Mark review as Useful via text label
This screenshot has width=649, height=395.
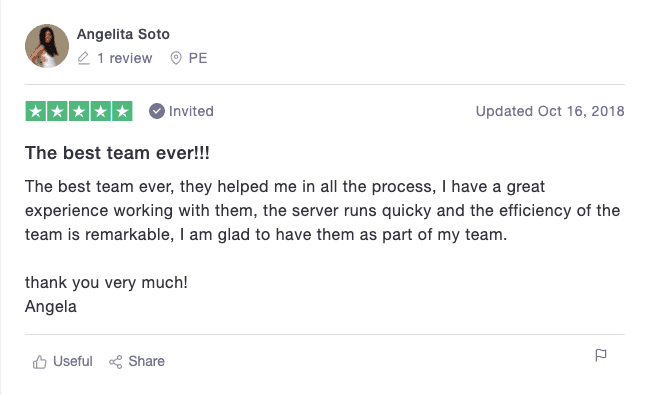(x=73, y=361)
